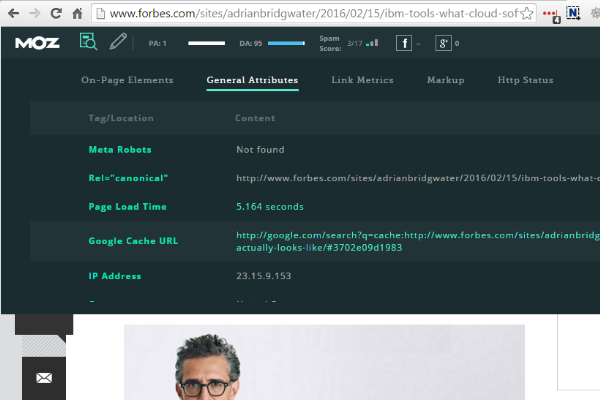Open the Http Status tab

(x=525, y=80)
